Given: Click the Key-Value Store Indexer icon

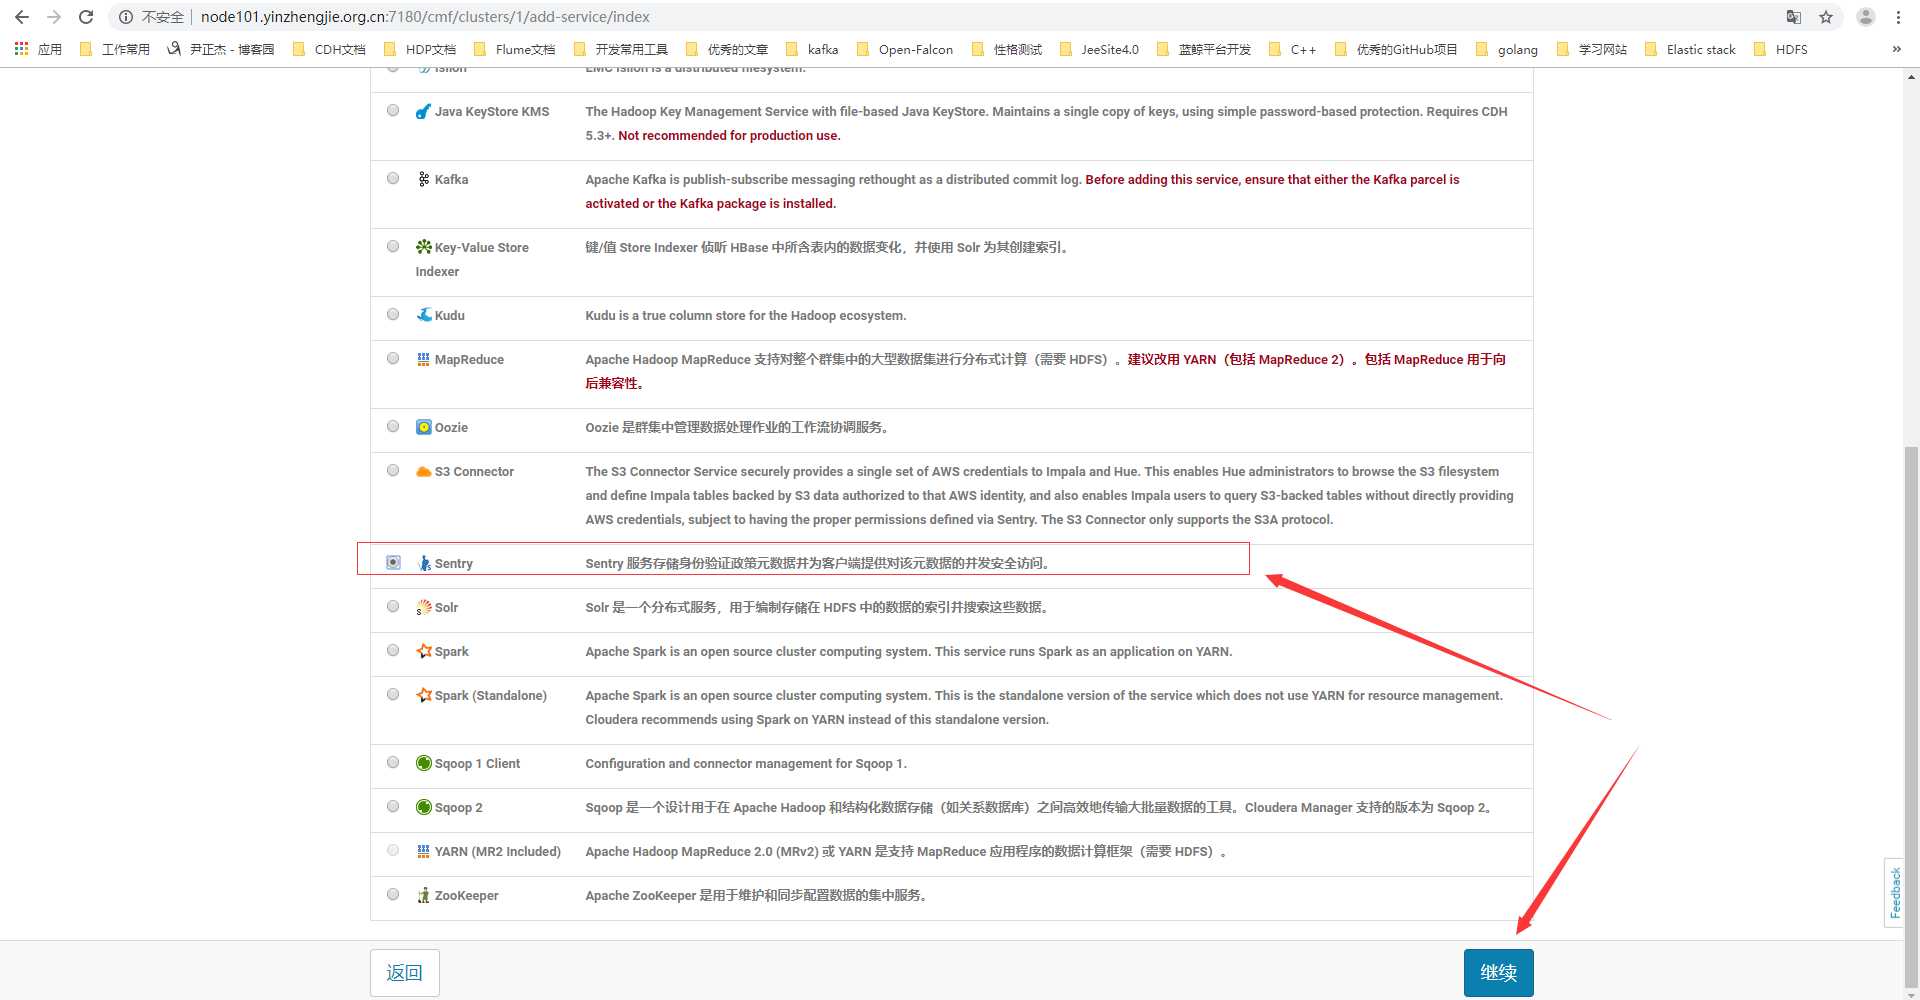Looking at the screenshot, I should coord(424,247).
